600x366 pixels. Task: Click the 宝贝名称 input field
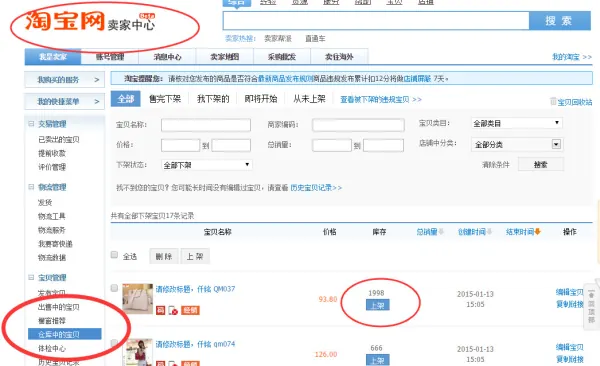pos(206,125)
